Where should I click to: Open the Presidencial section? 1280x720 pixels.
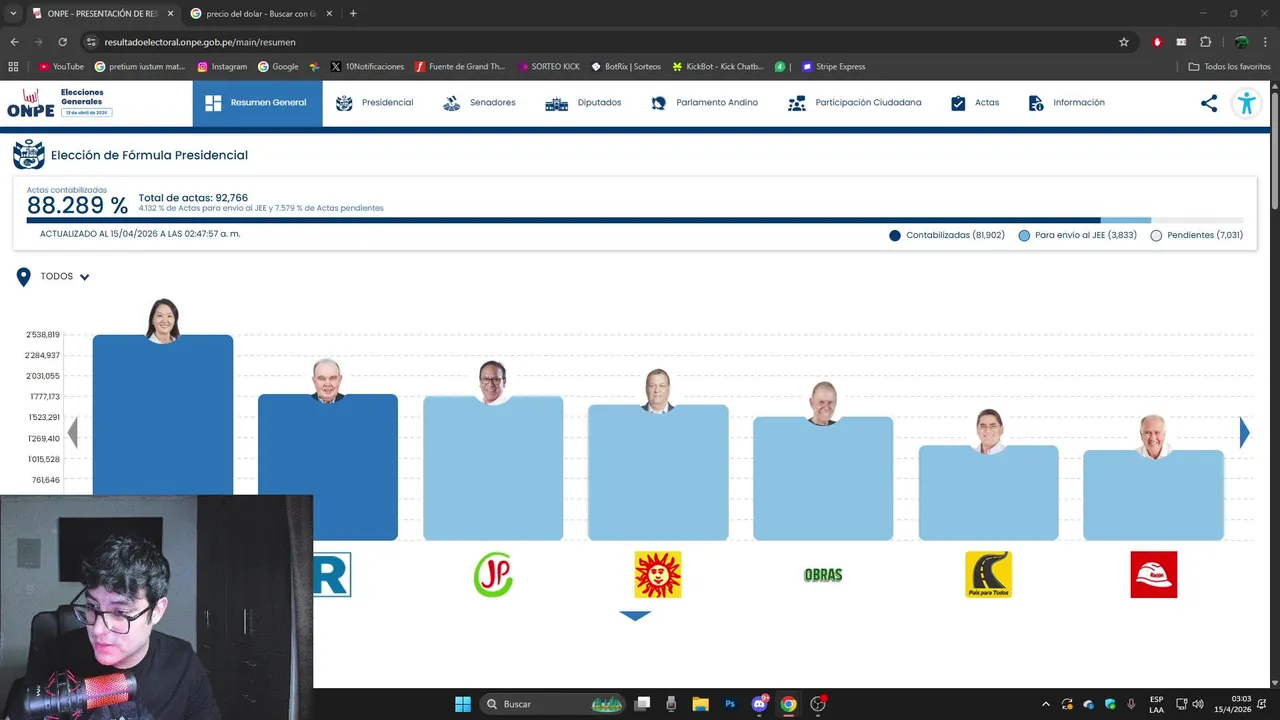[375, 103]
